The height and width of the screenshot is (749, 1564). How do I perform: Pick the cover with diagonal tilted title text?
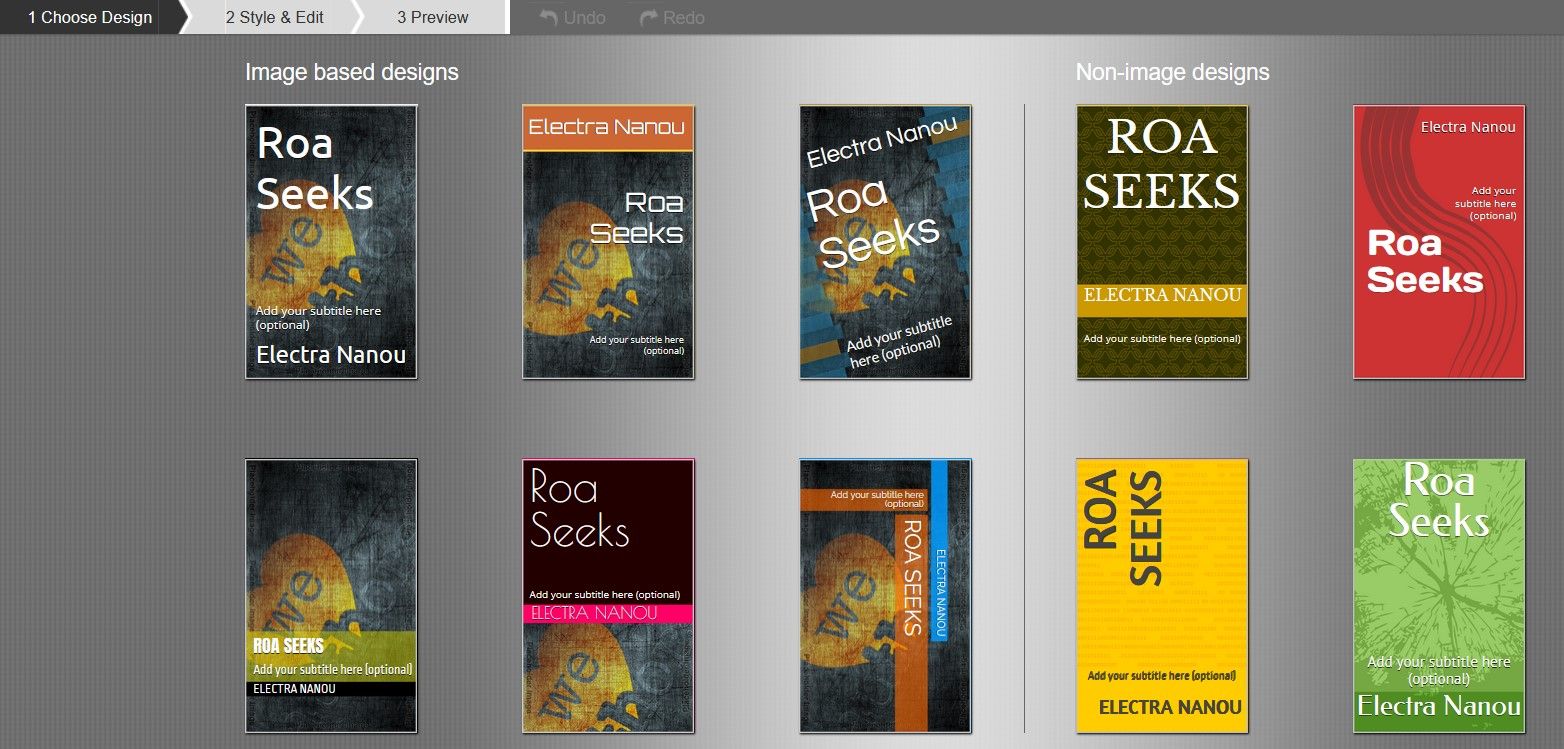pos(885,242)
